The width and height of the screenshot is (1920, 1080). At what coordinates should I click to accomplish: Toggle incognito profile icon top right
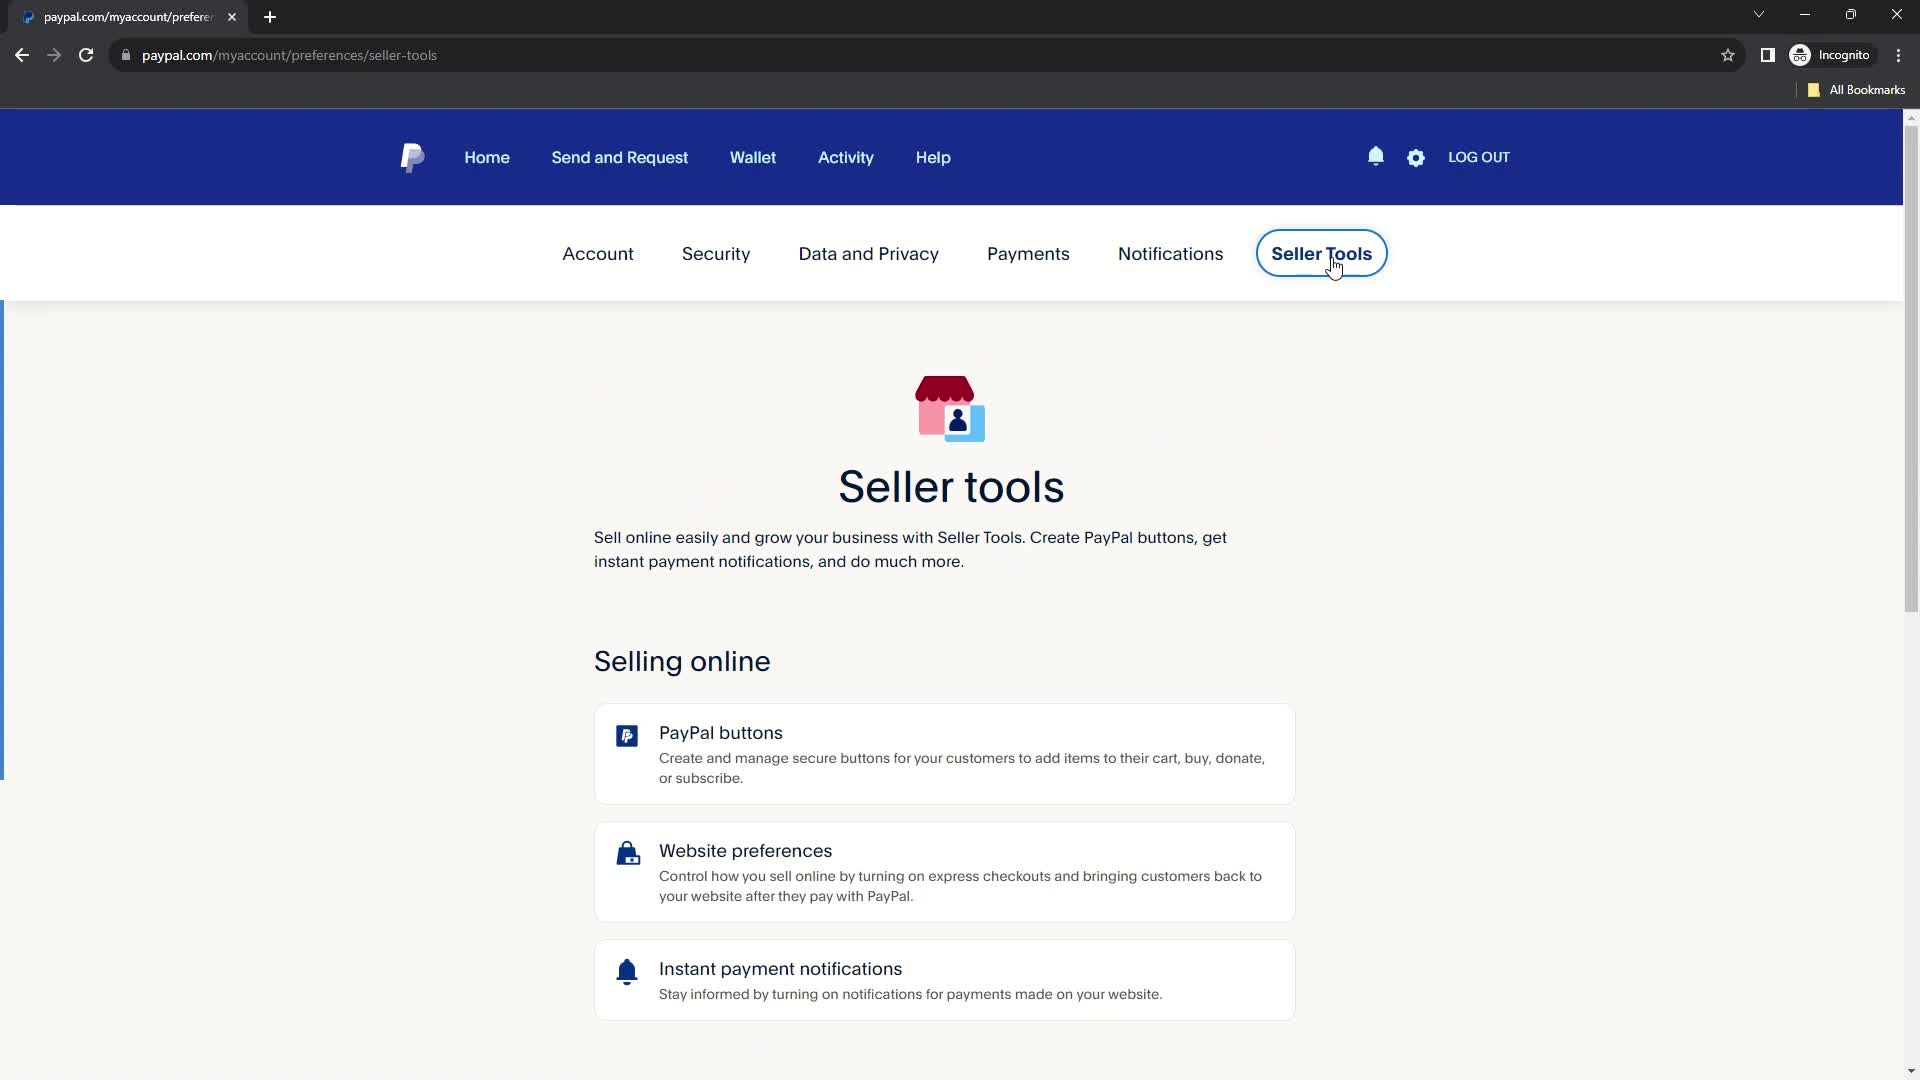1800,54
